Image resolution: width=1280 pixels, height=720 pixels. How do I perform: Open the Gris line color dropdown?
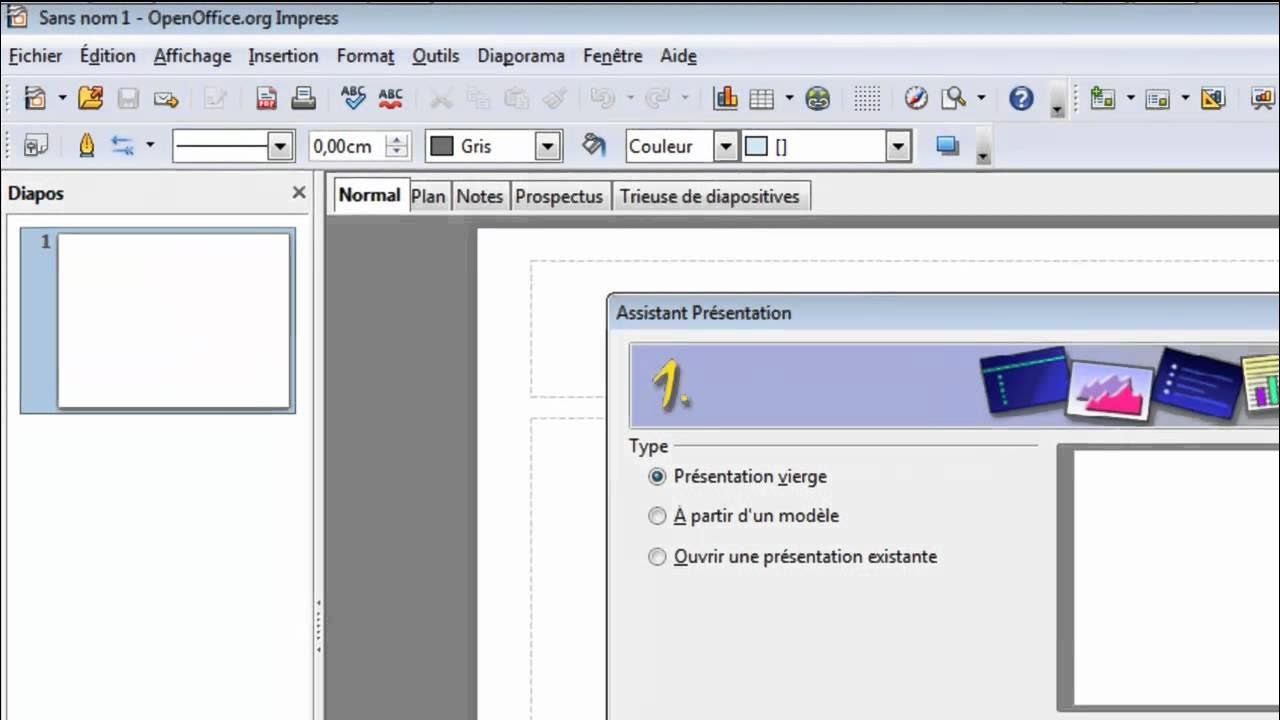548,146
